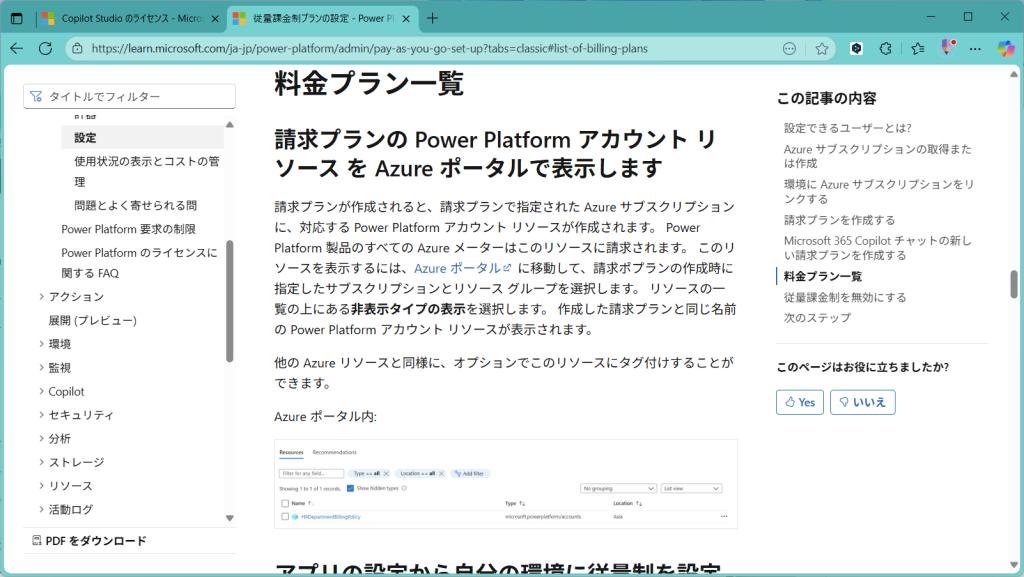This screenshot has width=1024, height=577.
Task: Jump to Azure サブスクリプションの取得または作成
Action: (x=878, y=156)
